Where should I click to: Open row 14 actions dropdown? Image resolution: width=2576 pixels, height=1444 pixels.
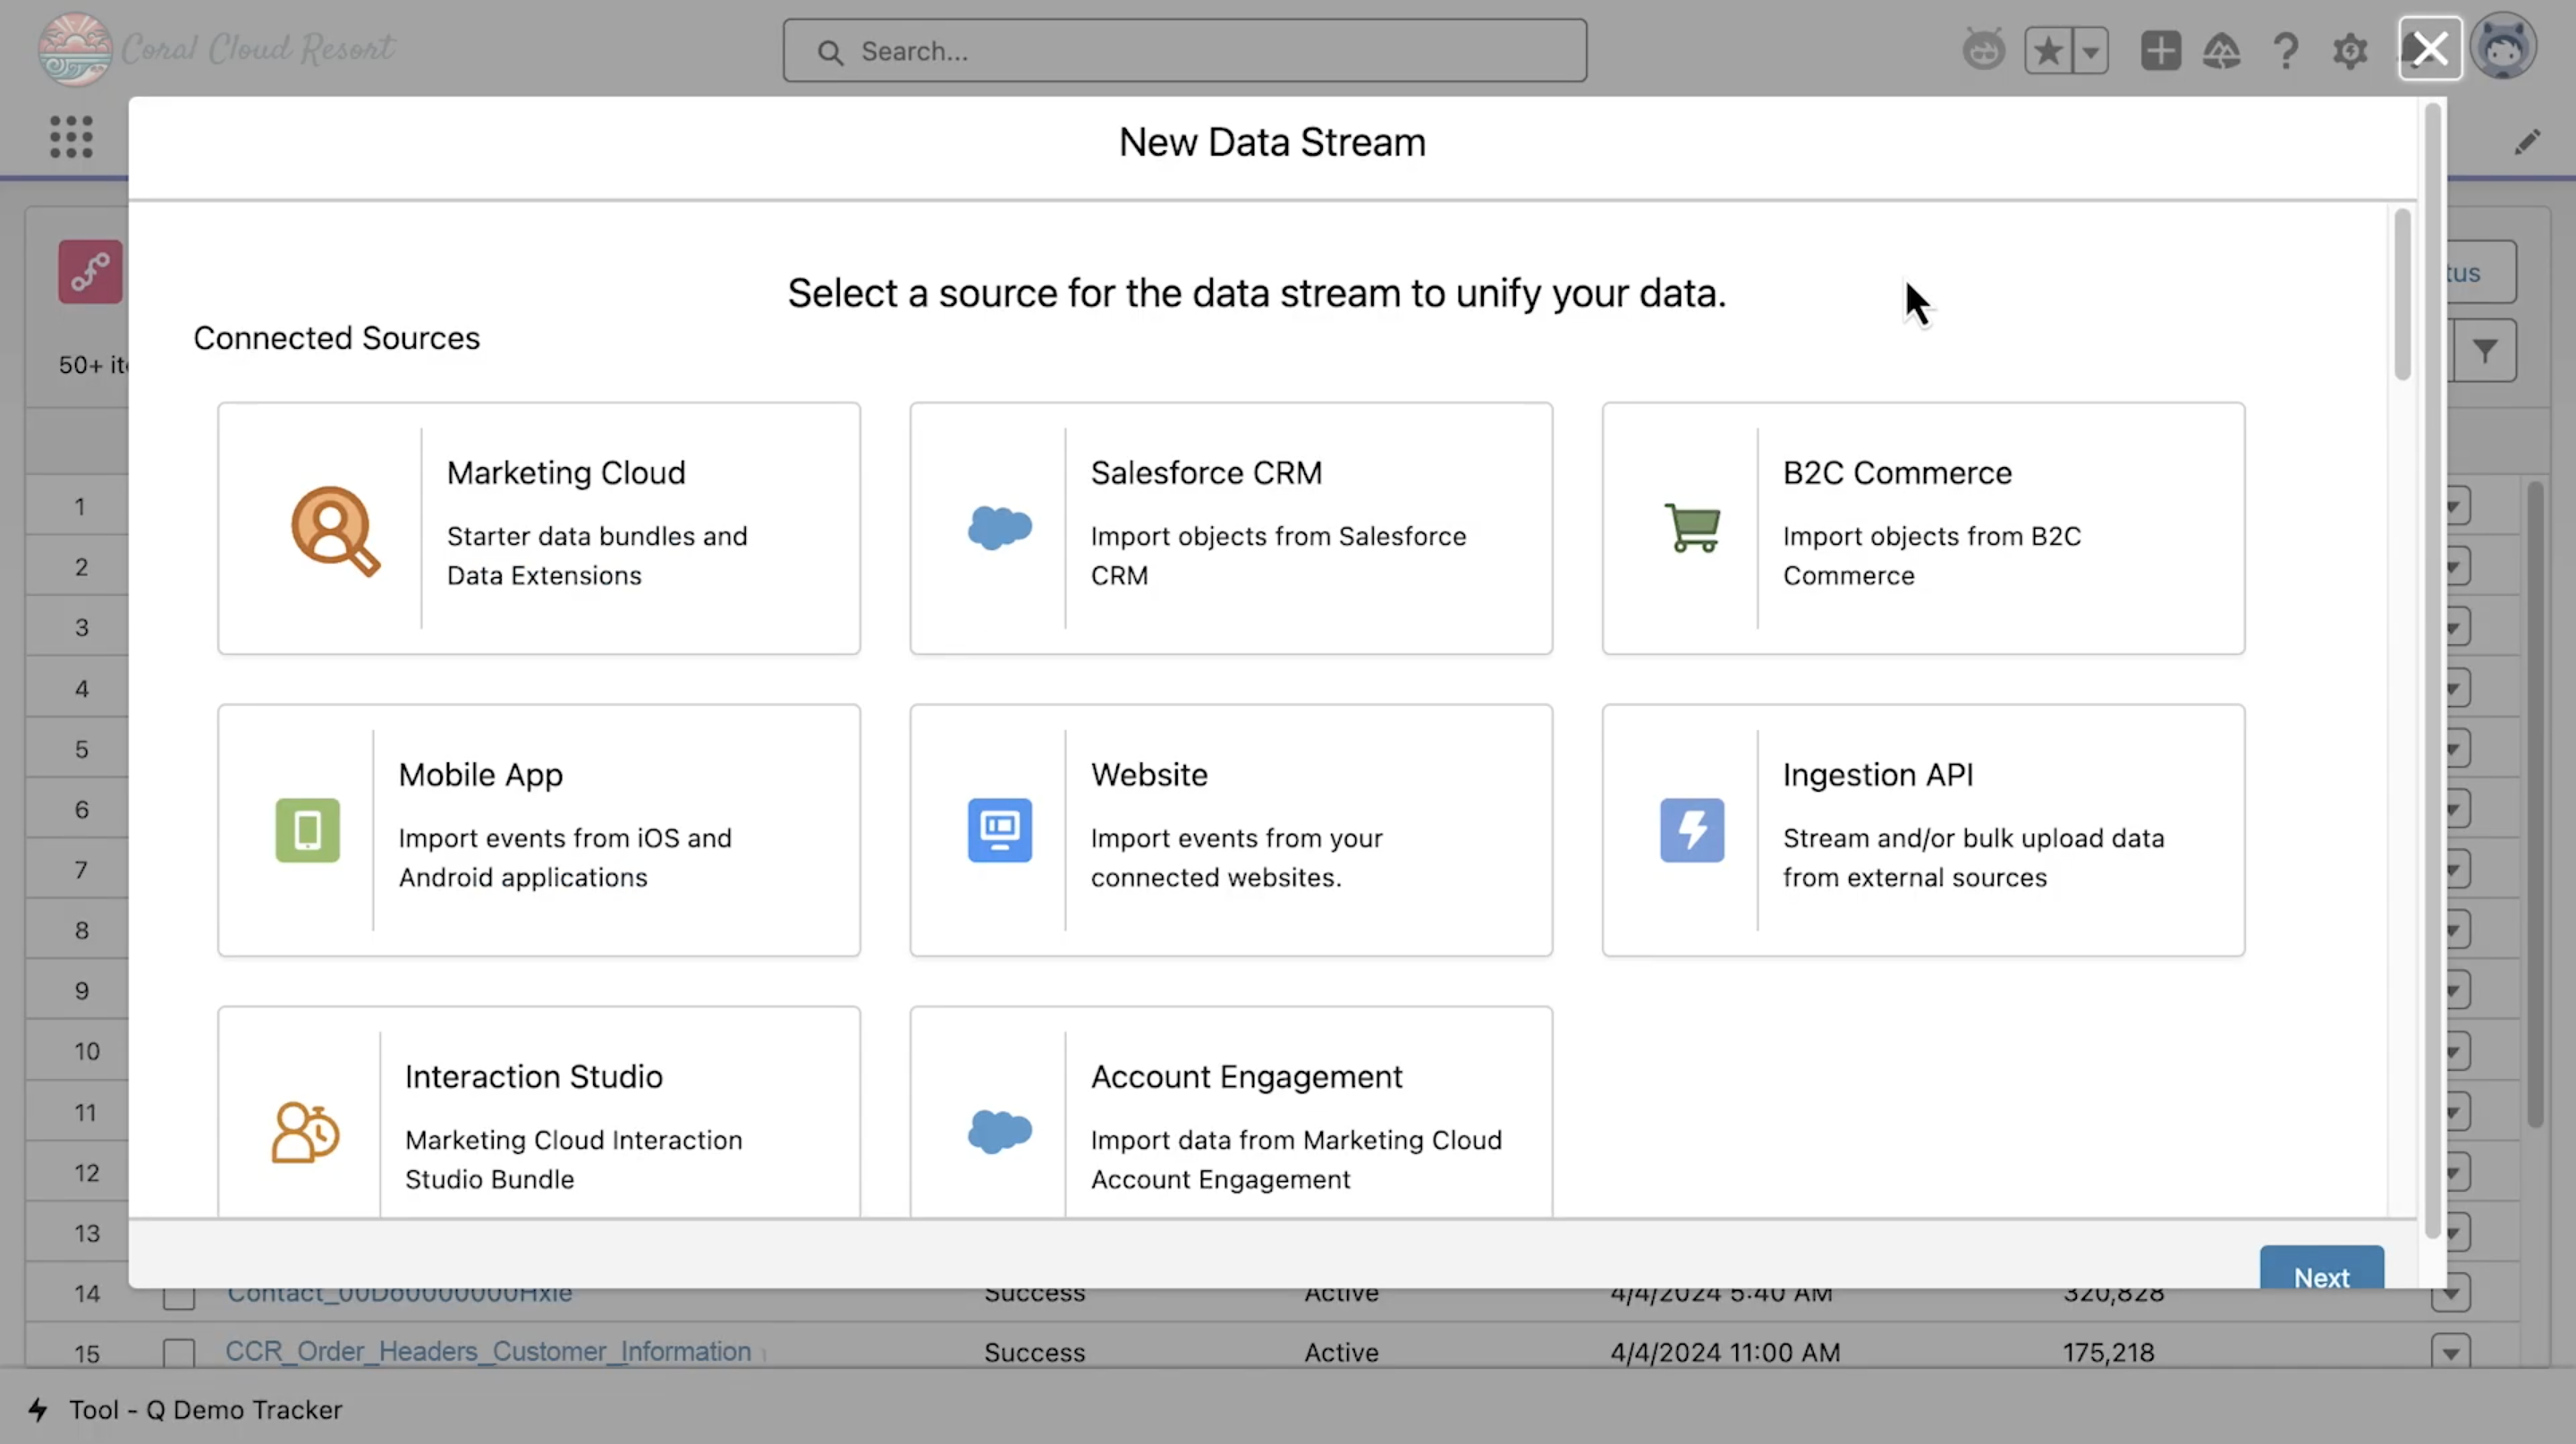[2450, 1293]
